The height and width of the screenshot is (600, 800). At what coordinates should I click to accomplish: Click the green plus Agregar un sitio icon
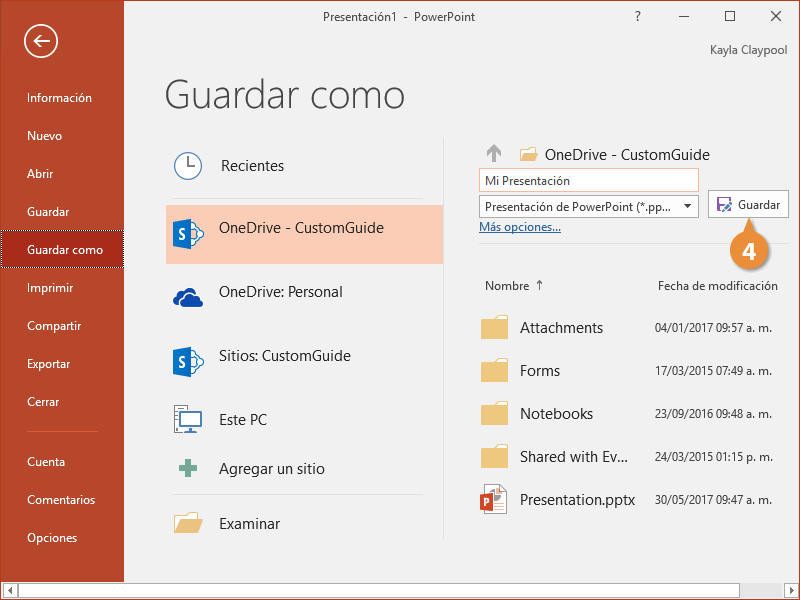188,468
